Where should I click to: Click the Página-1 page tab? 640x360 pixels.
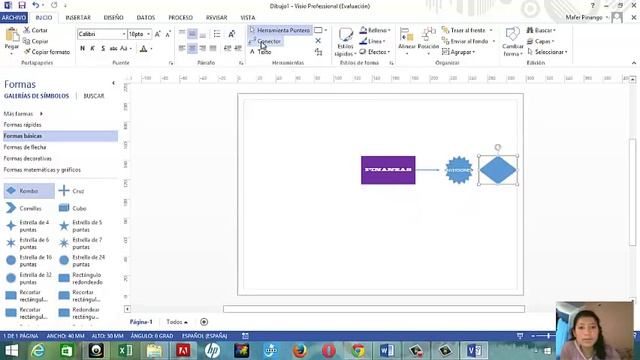tap(141, 322)
